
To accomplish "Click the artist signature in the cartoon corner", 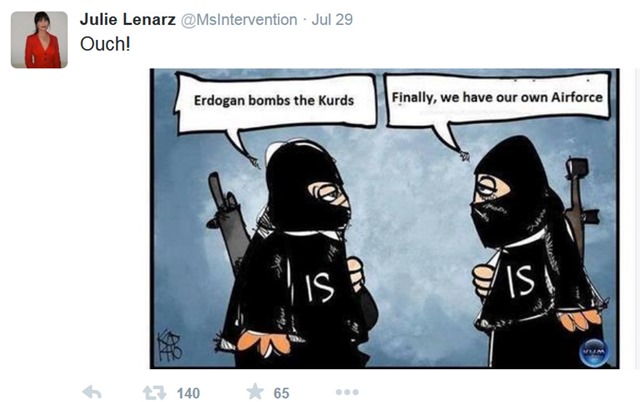I will coord(169,346).
